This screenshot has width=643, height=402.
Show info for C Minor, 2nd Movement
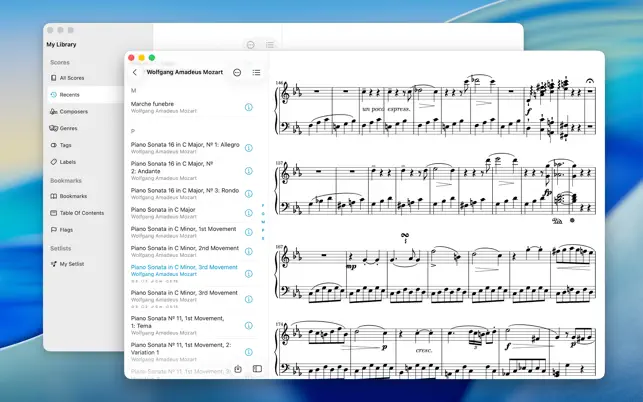pos(249,251)
